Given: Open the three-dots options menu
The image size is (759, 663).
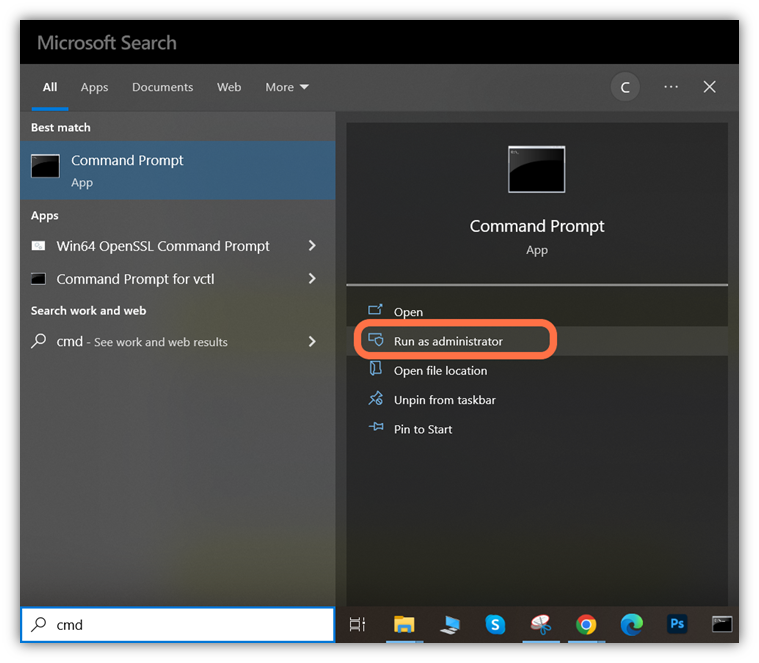Looking at the screenshot, I should click(671, 87).
